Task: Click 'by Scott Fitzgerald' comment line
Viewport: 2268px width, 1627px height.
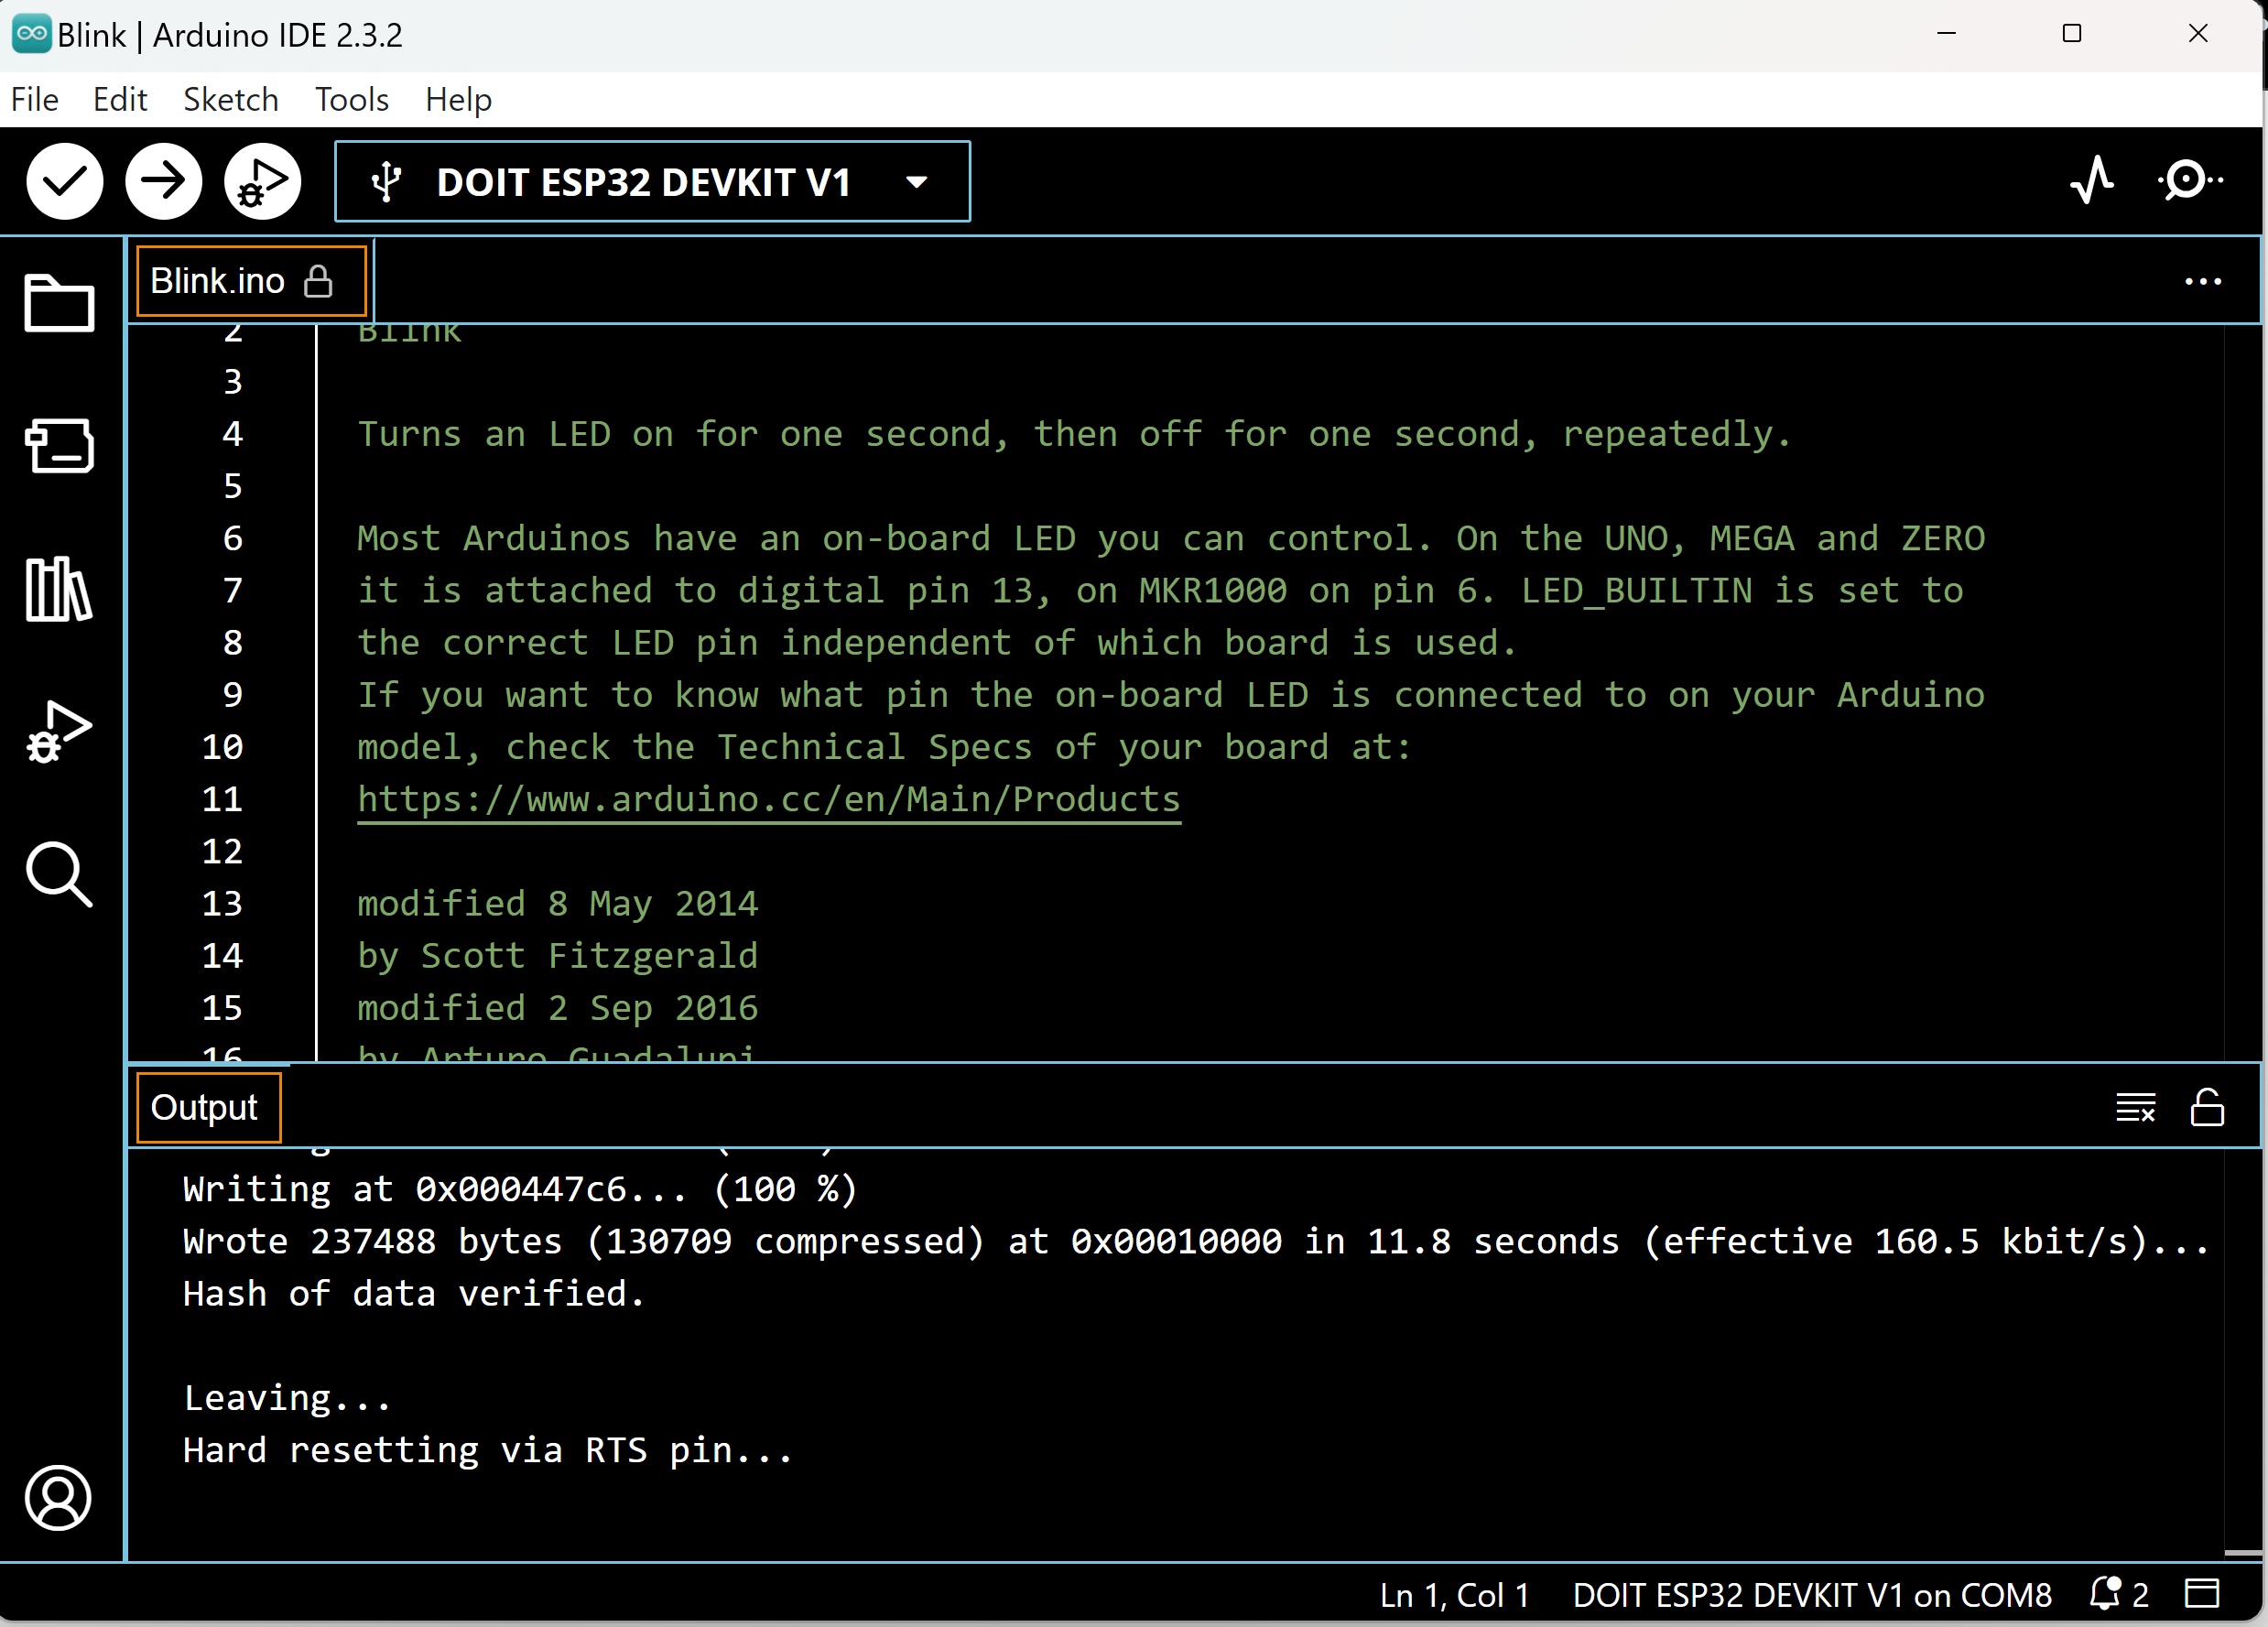Action: tap(558, 956)
